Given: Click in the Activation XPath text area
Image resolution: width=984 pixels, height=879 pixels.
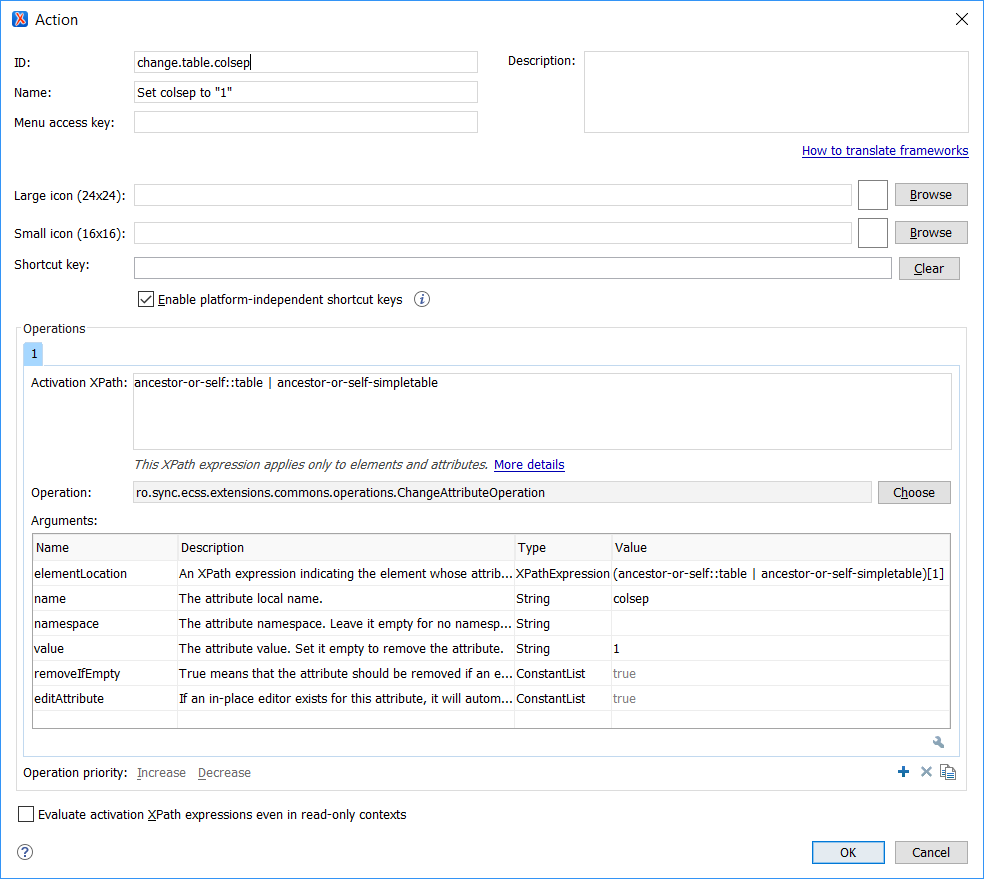Looking at the screenshot, I should (x=541, y=413).
